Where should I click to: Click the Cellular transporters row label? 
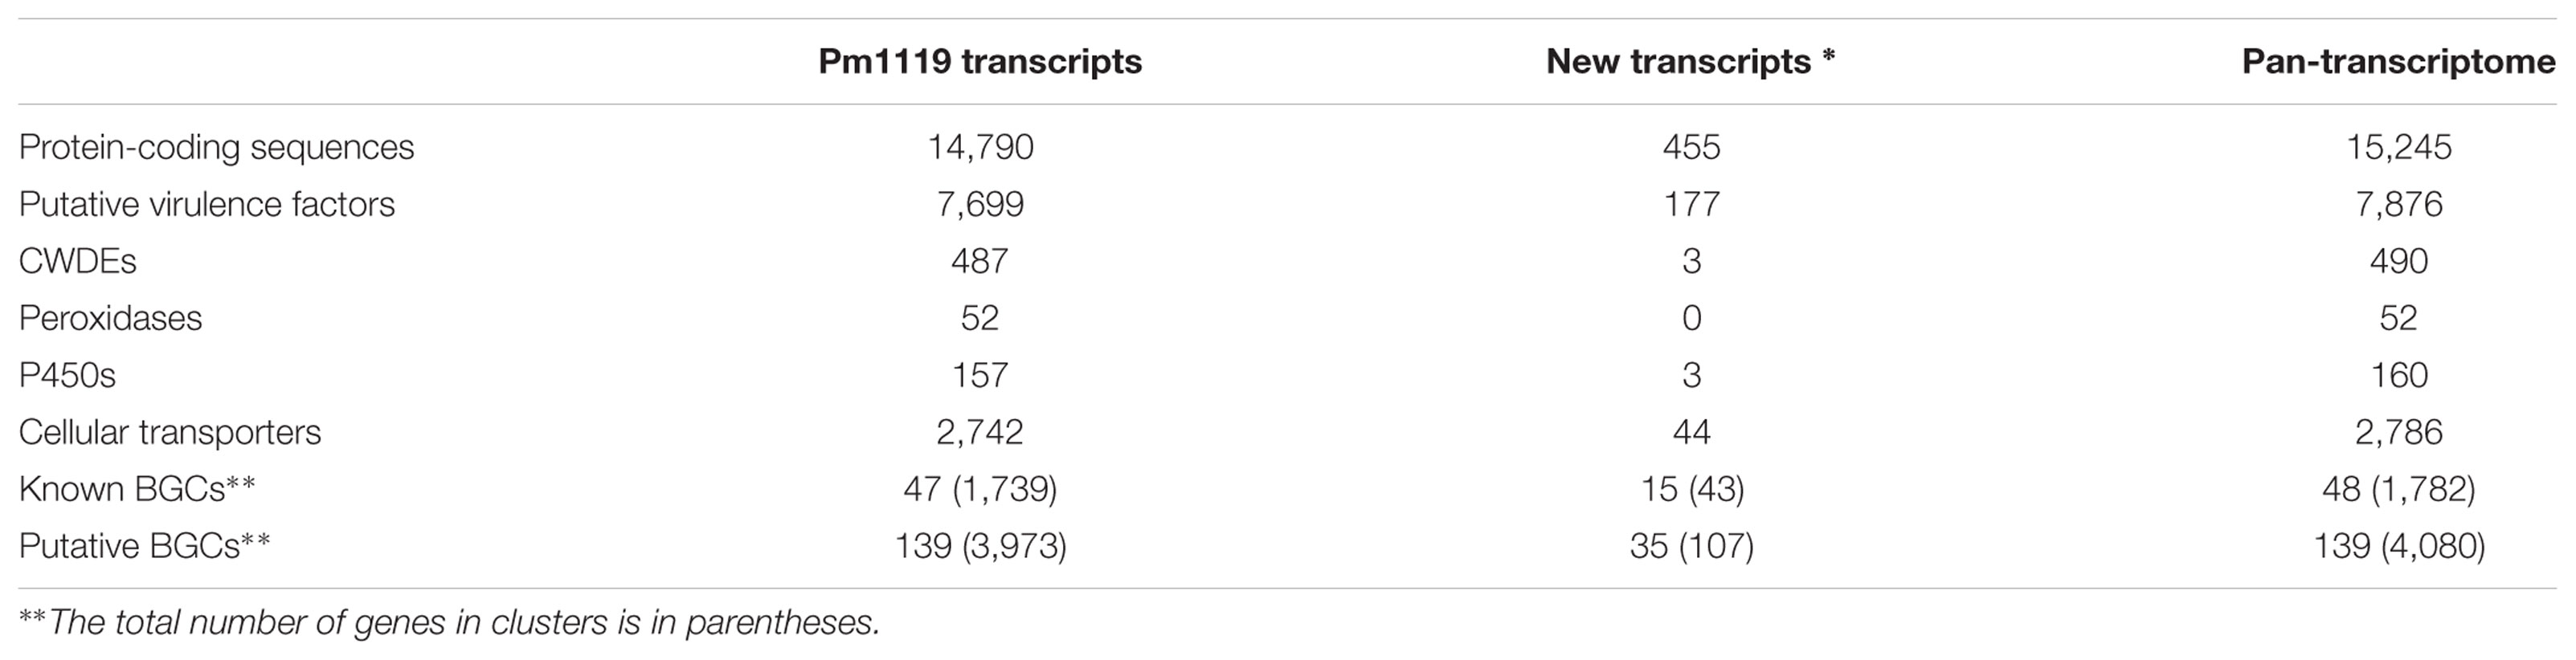pyautogui.click(x=170, y=432)
